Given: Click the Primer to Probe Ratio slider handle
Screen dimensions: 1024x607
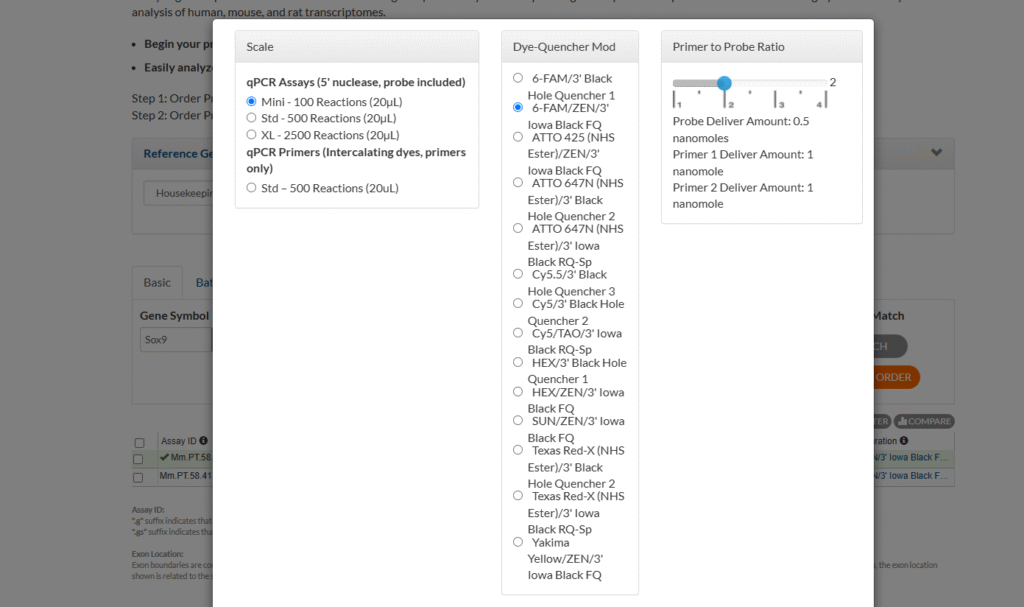Looking at the screenshot, I should coord(724,83).
